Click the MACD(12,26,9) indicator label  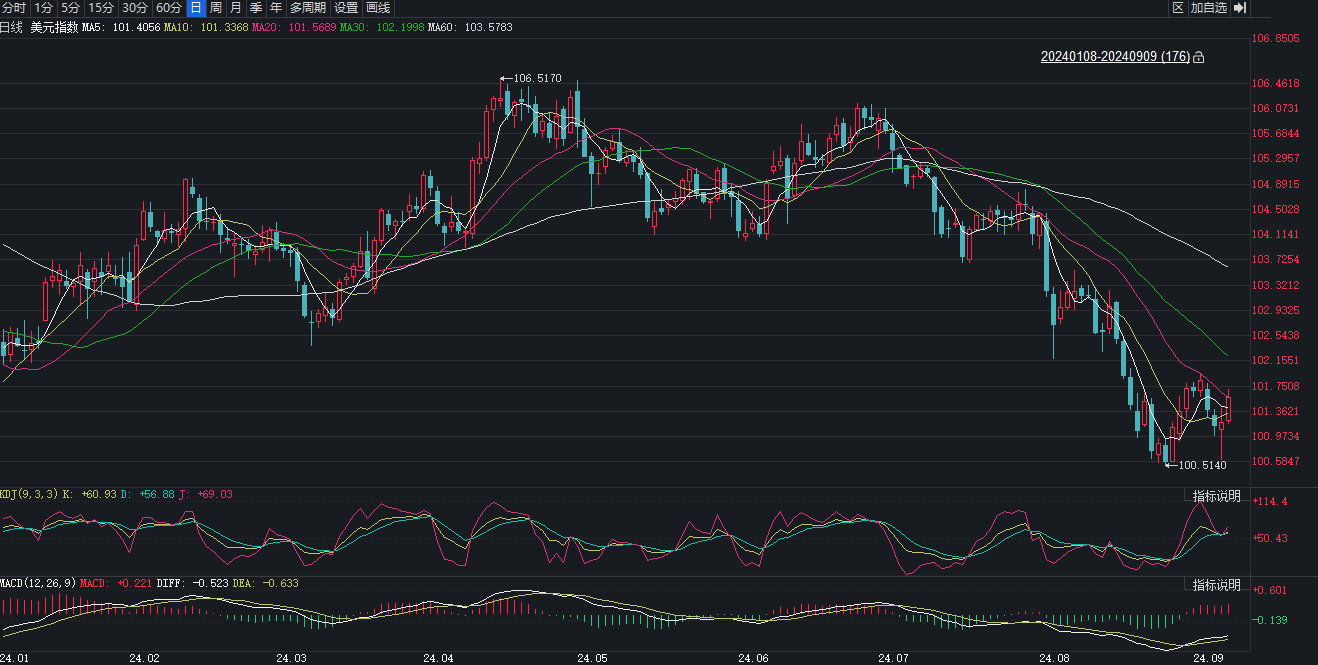click(x=38, y=583)
